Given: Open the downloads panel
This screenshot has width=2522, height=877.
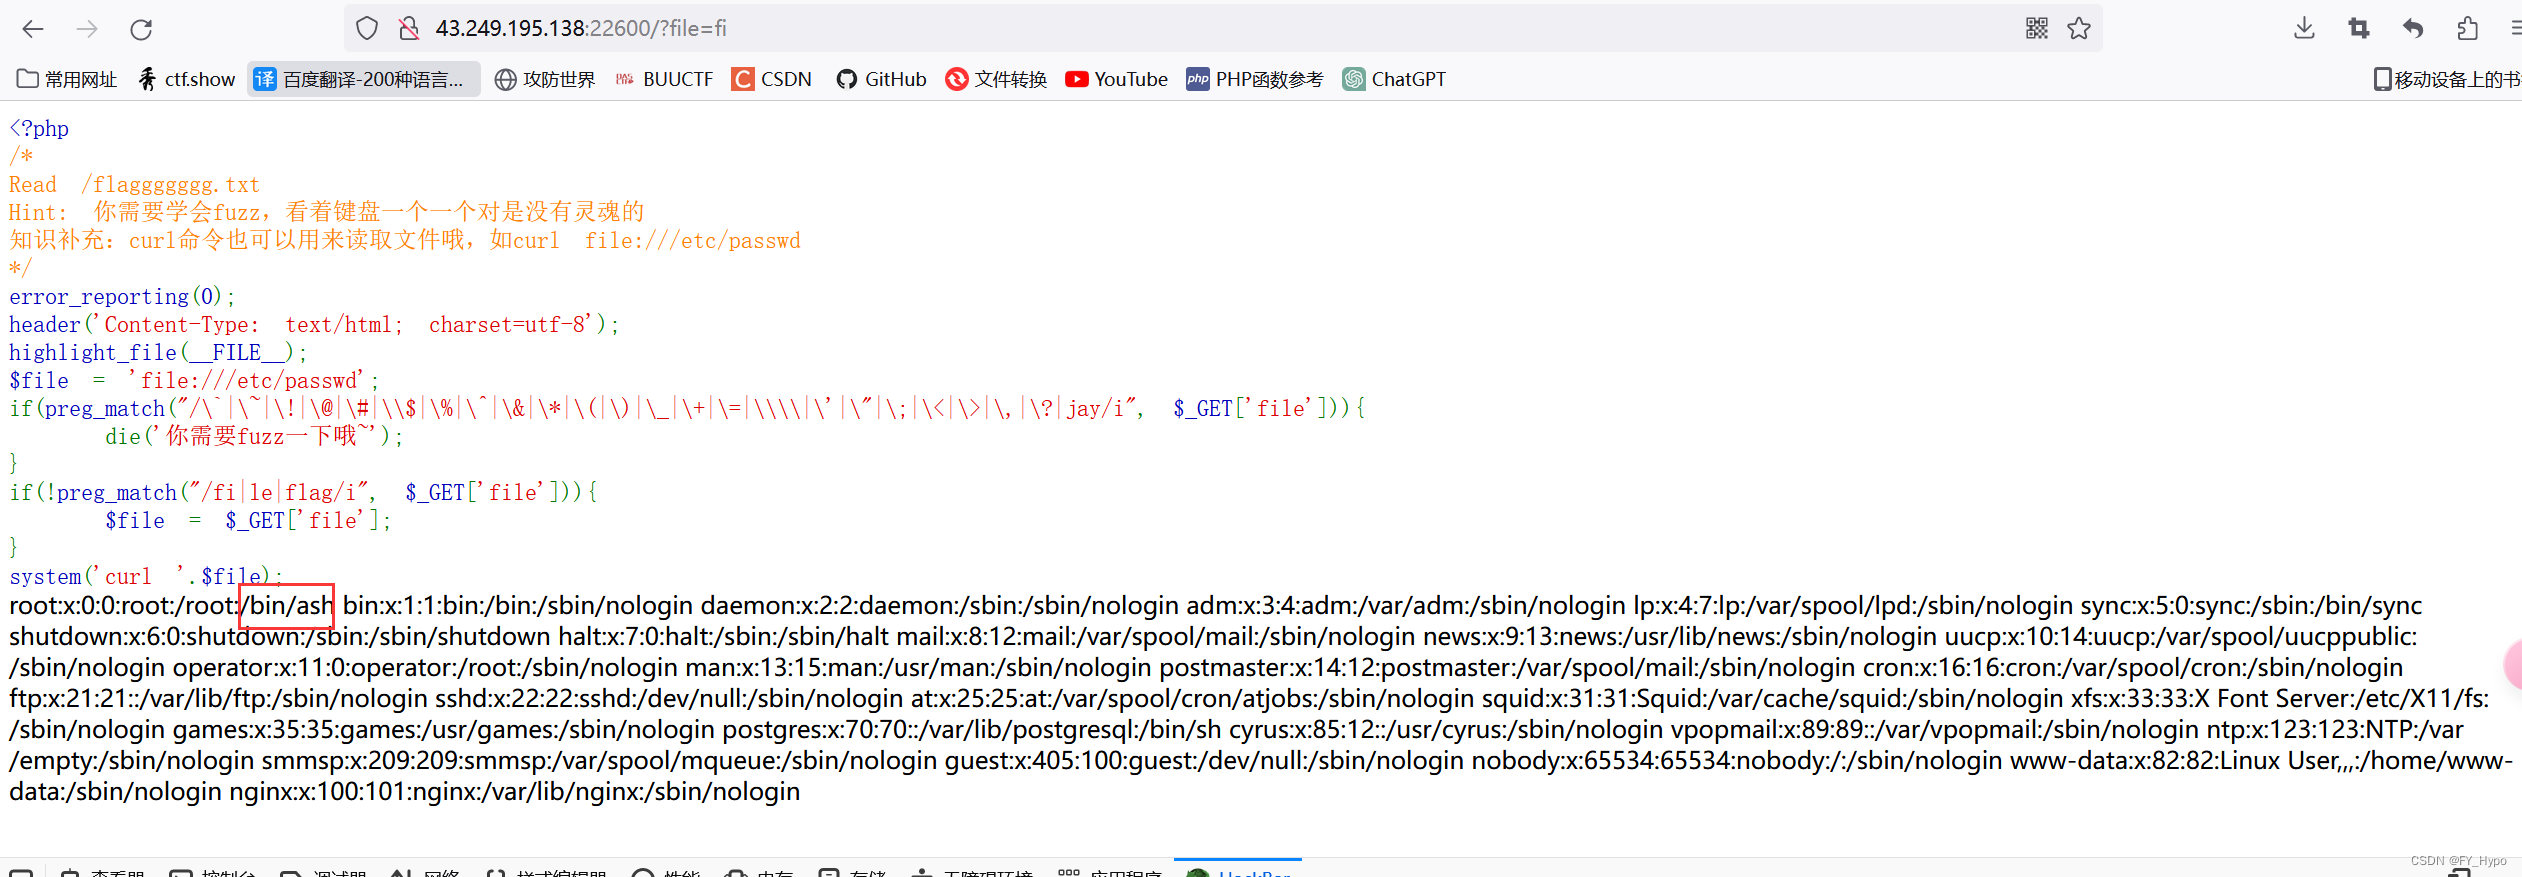Looking at the screenshot, I should pos(2304,28).
